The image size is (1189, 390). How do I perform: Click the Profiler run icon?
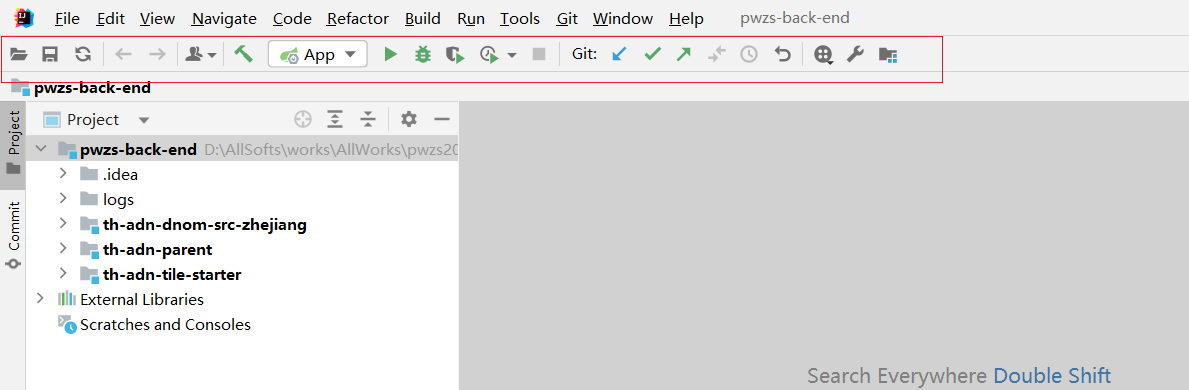click(490, 55)
